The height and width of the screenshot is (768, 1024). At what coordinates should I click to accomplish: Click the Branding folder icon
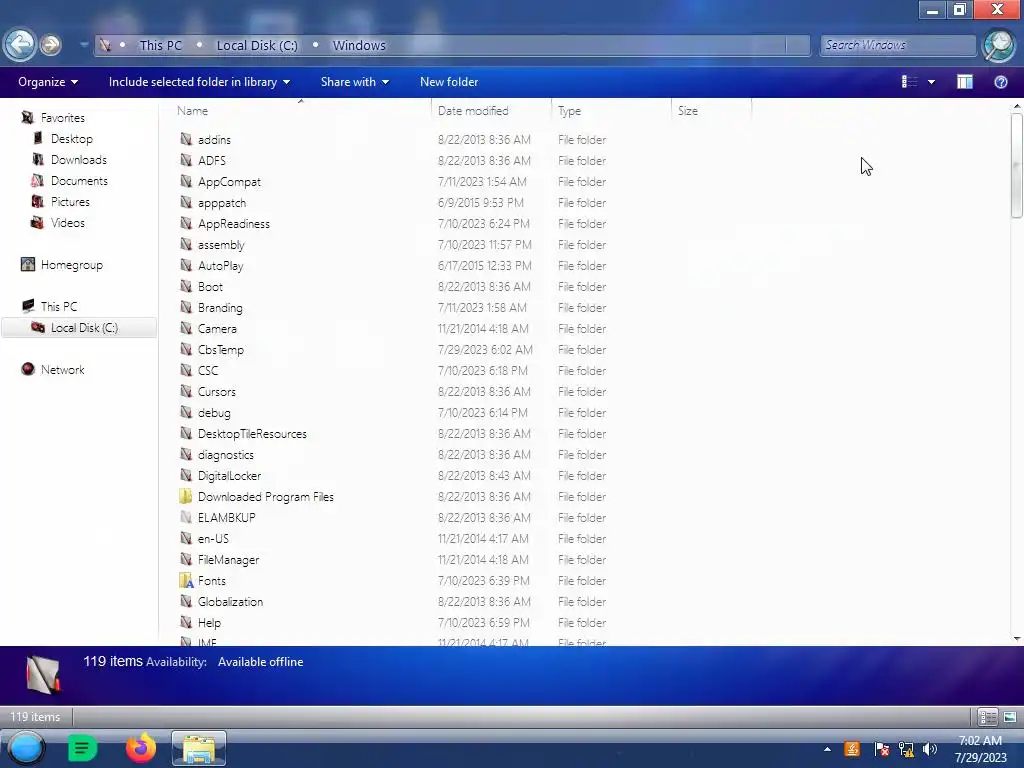(x=186, y=308)
